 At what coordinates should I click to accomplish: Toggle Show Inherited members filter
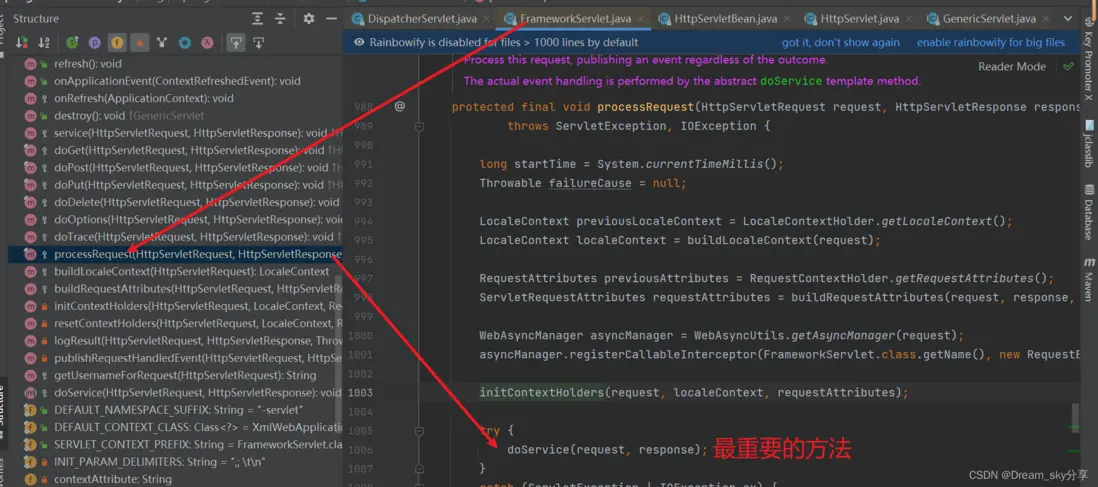[71, 43]
